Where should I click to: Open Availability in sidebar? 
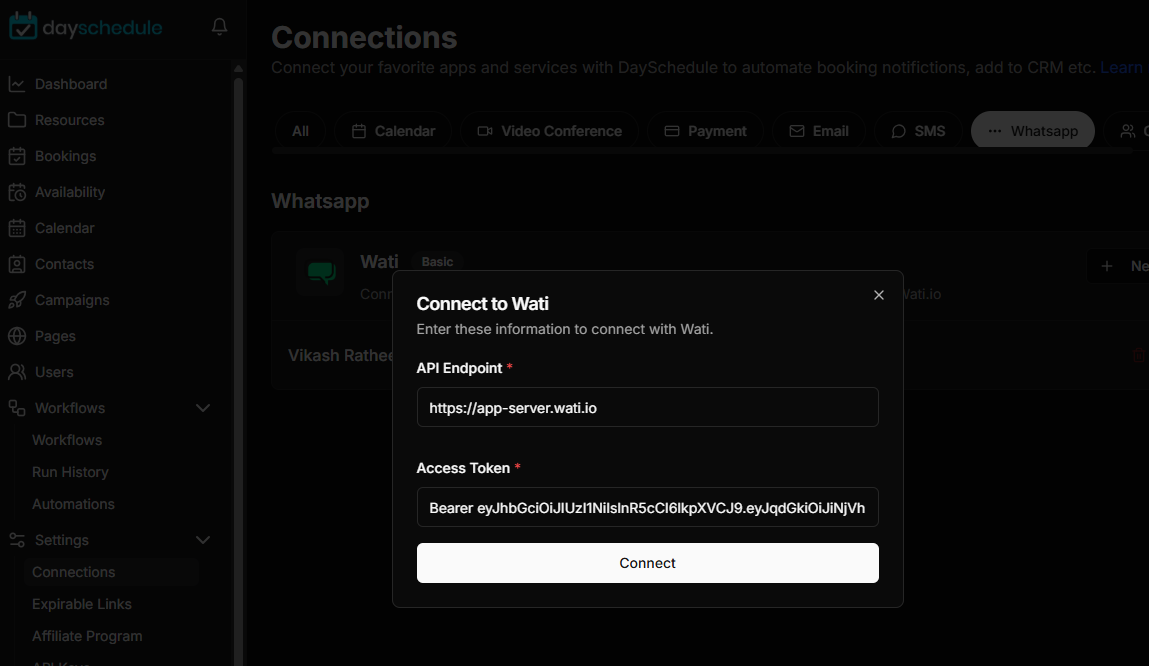pyautogui.click(x=70, y=192)
